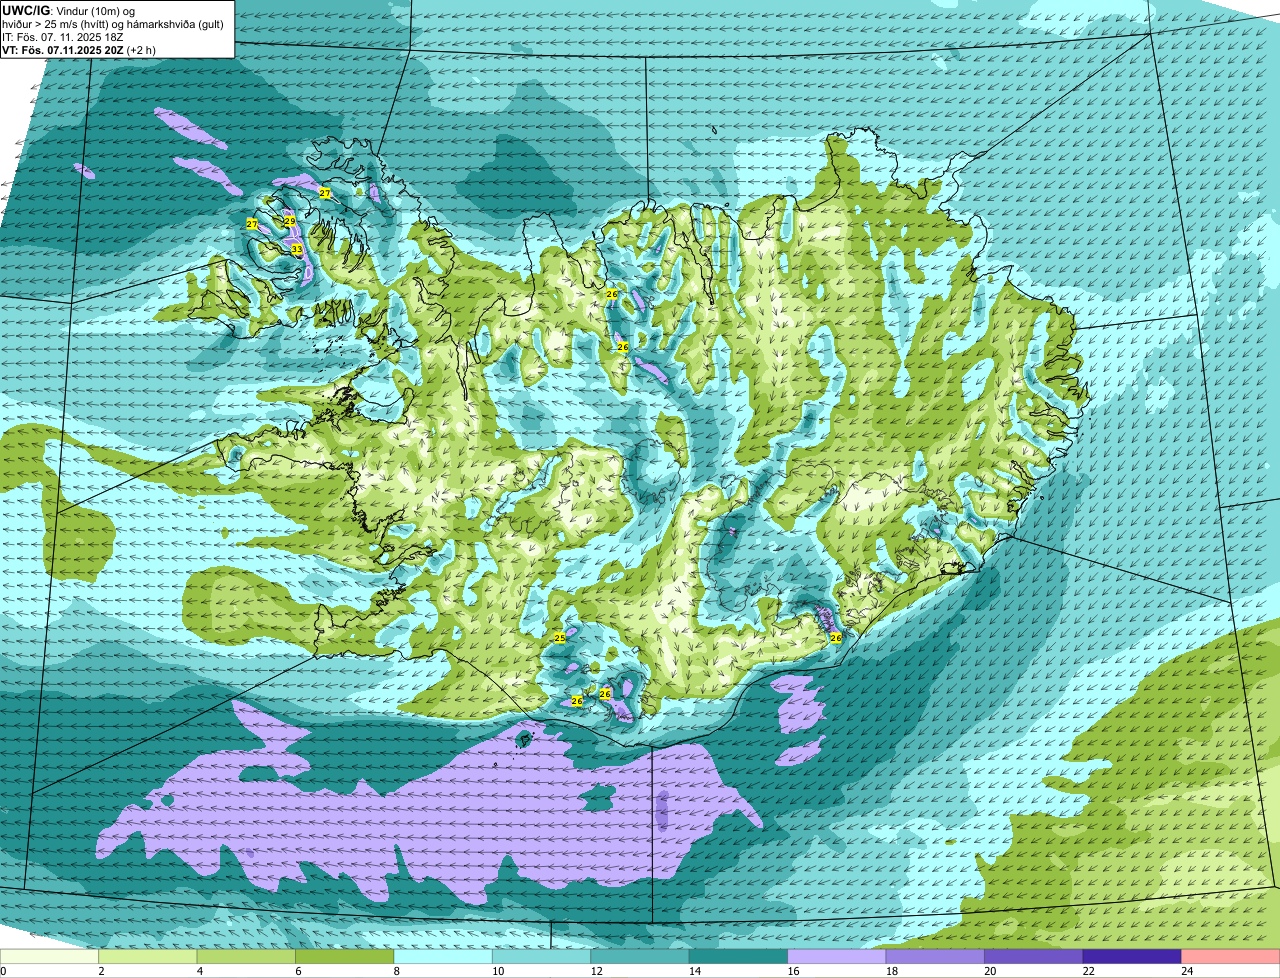Click the yellow gust marker labeled 25

coord(560,637)
